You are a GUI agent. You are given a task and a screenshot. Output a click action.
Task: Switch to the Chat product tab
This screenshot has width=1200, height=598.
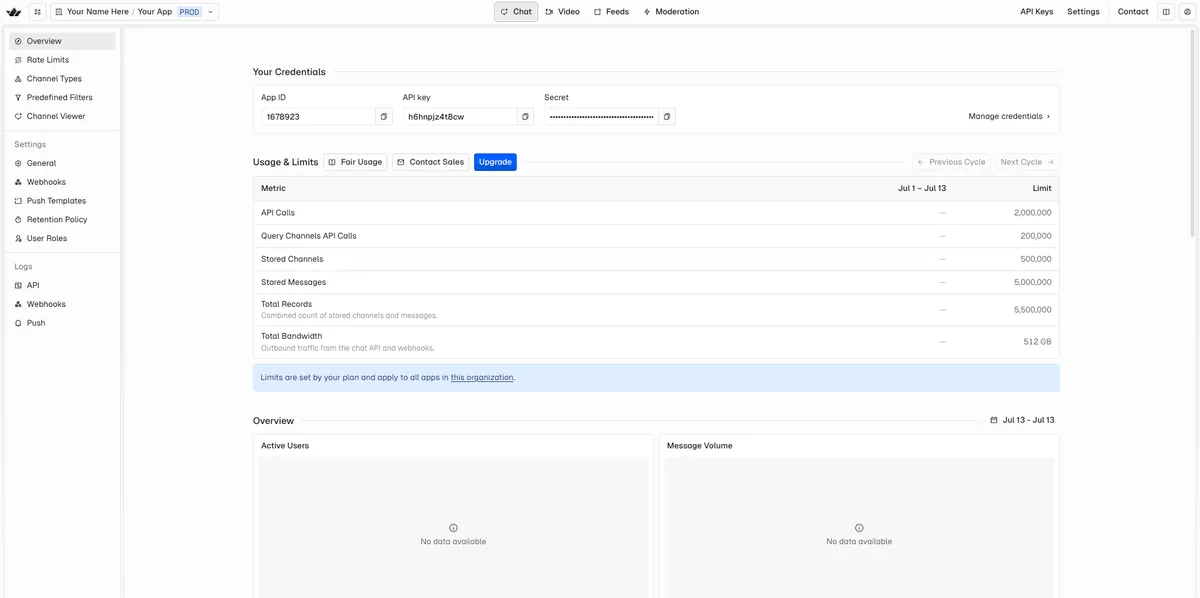(x=516, y=12)
